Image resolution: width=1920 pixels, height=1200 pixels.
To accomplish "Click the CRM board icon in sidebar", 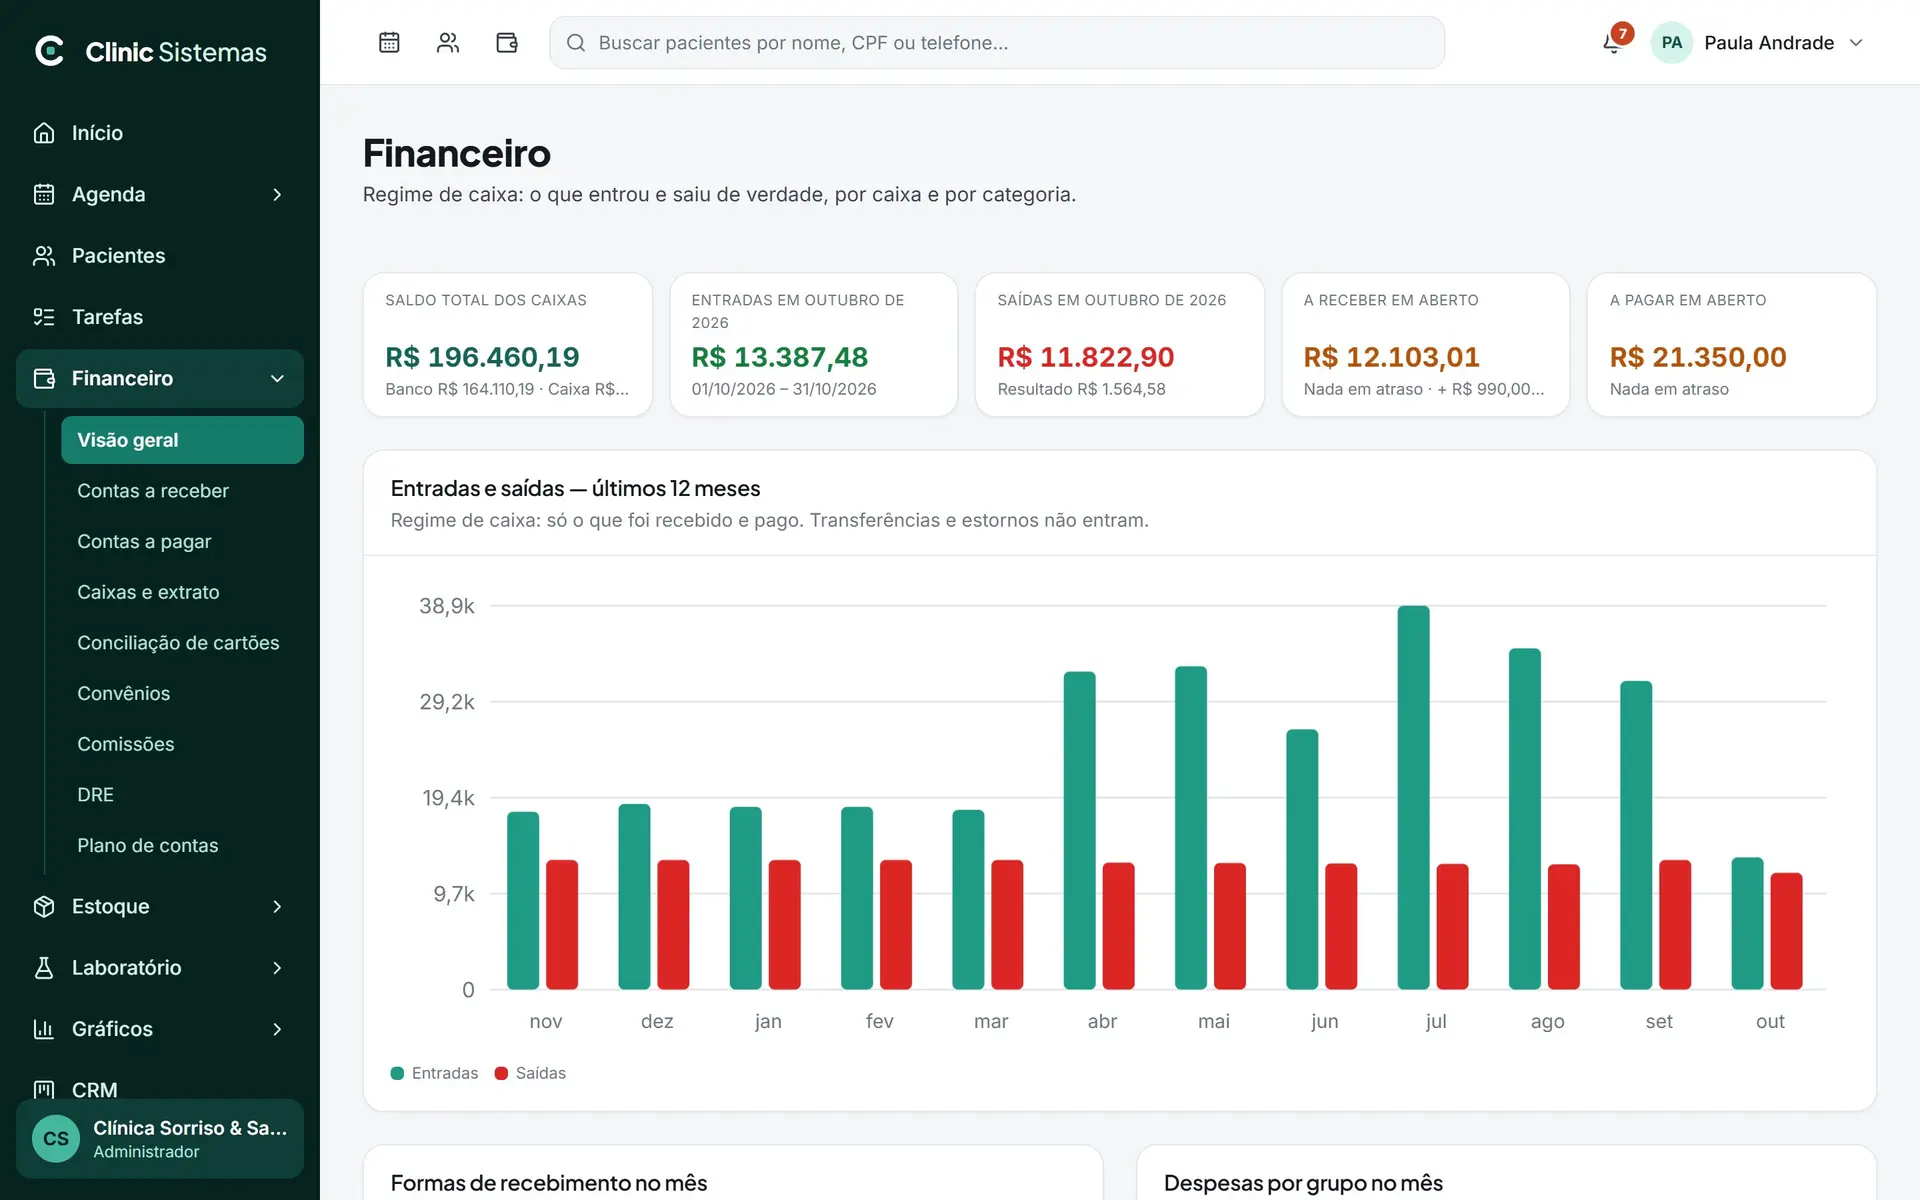I will [x=44, y=1090].
